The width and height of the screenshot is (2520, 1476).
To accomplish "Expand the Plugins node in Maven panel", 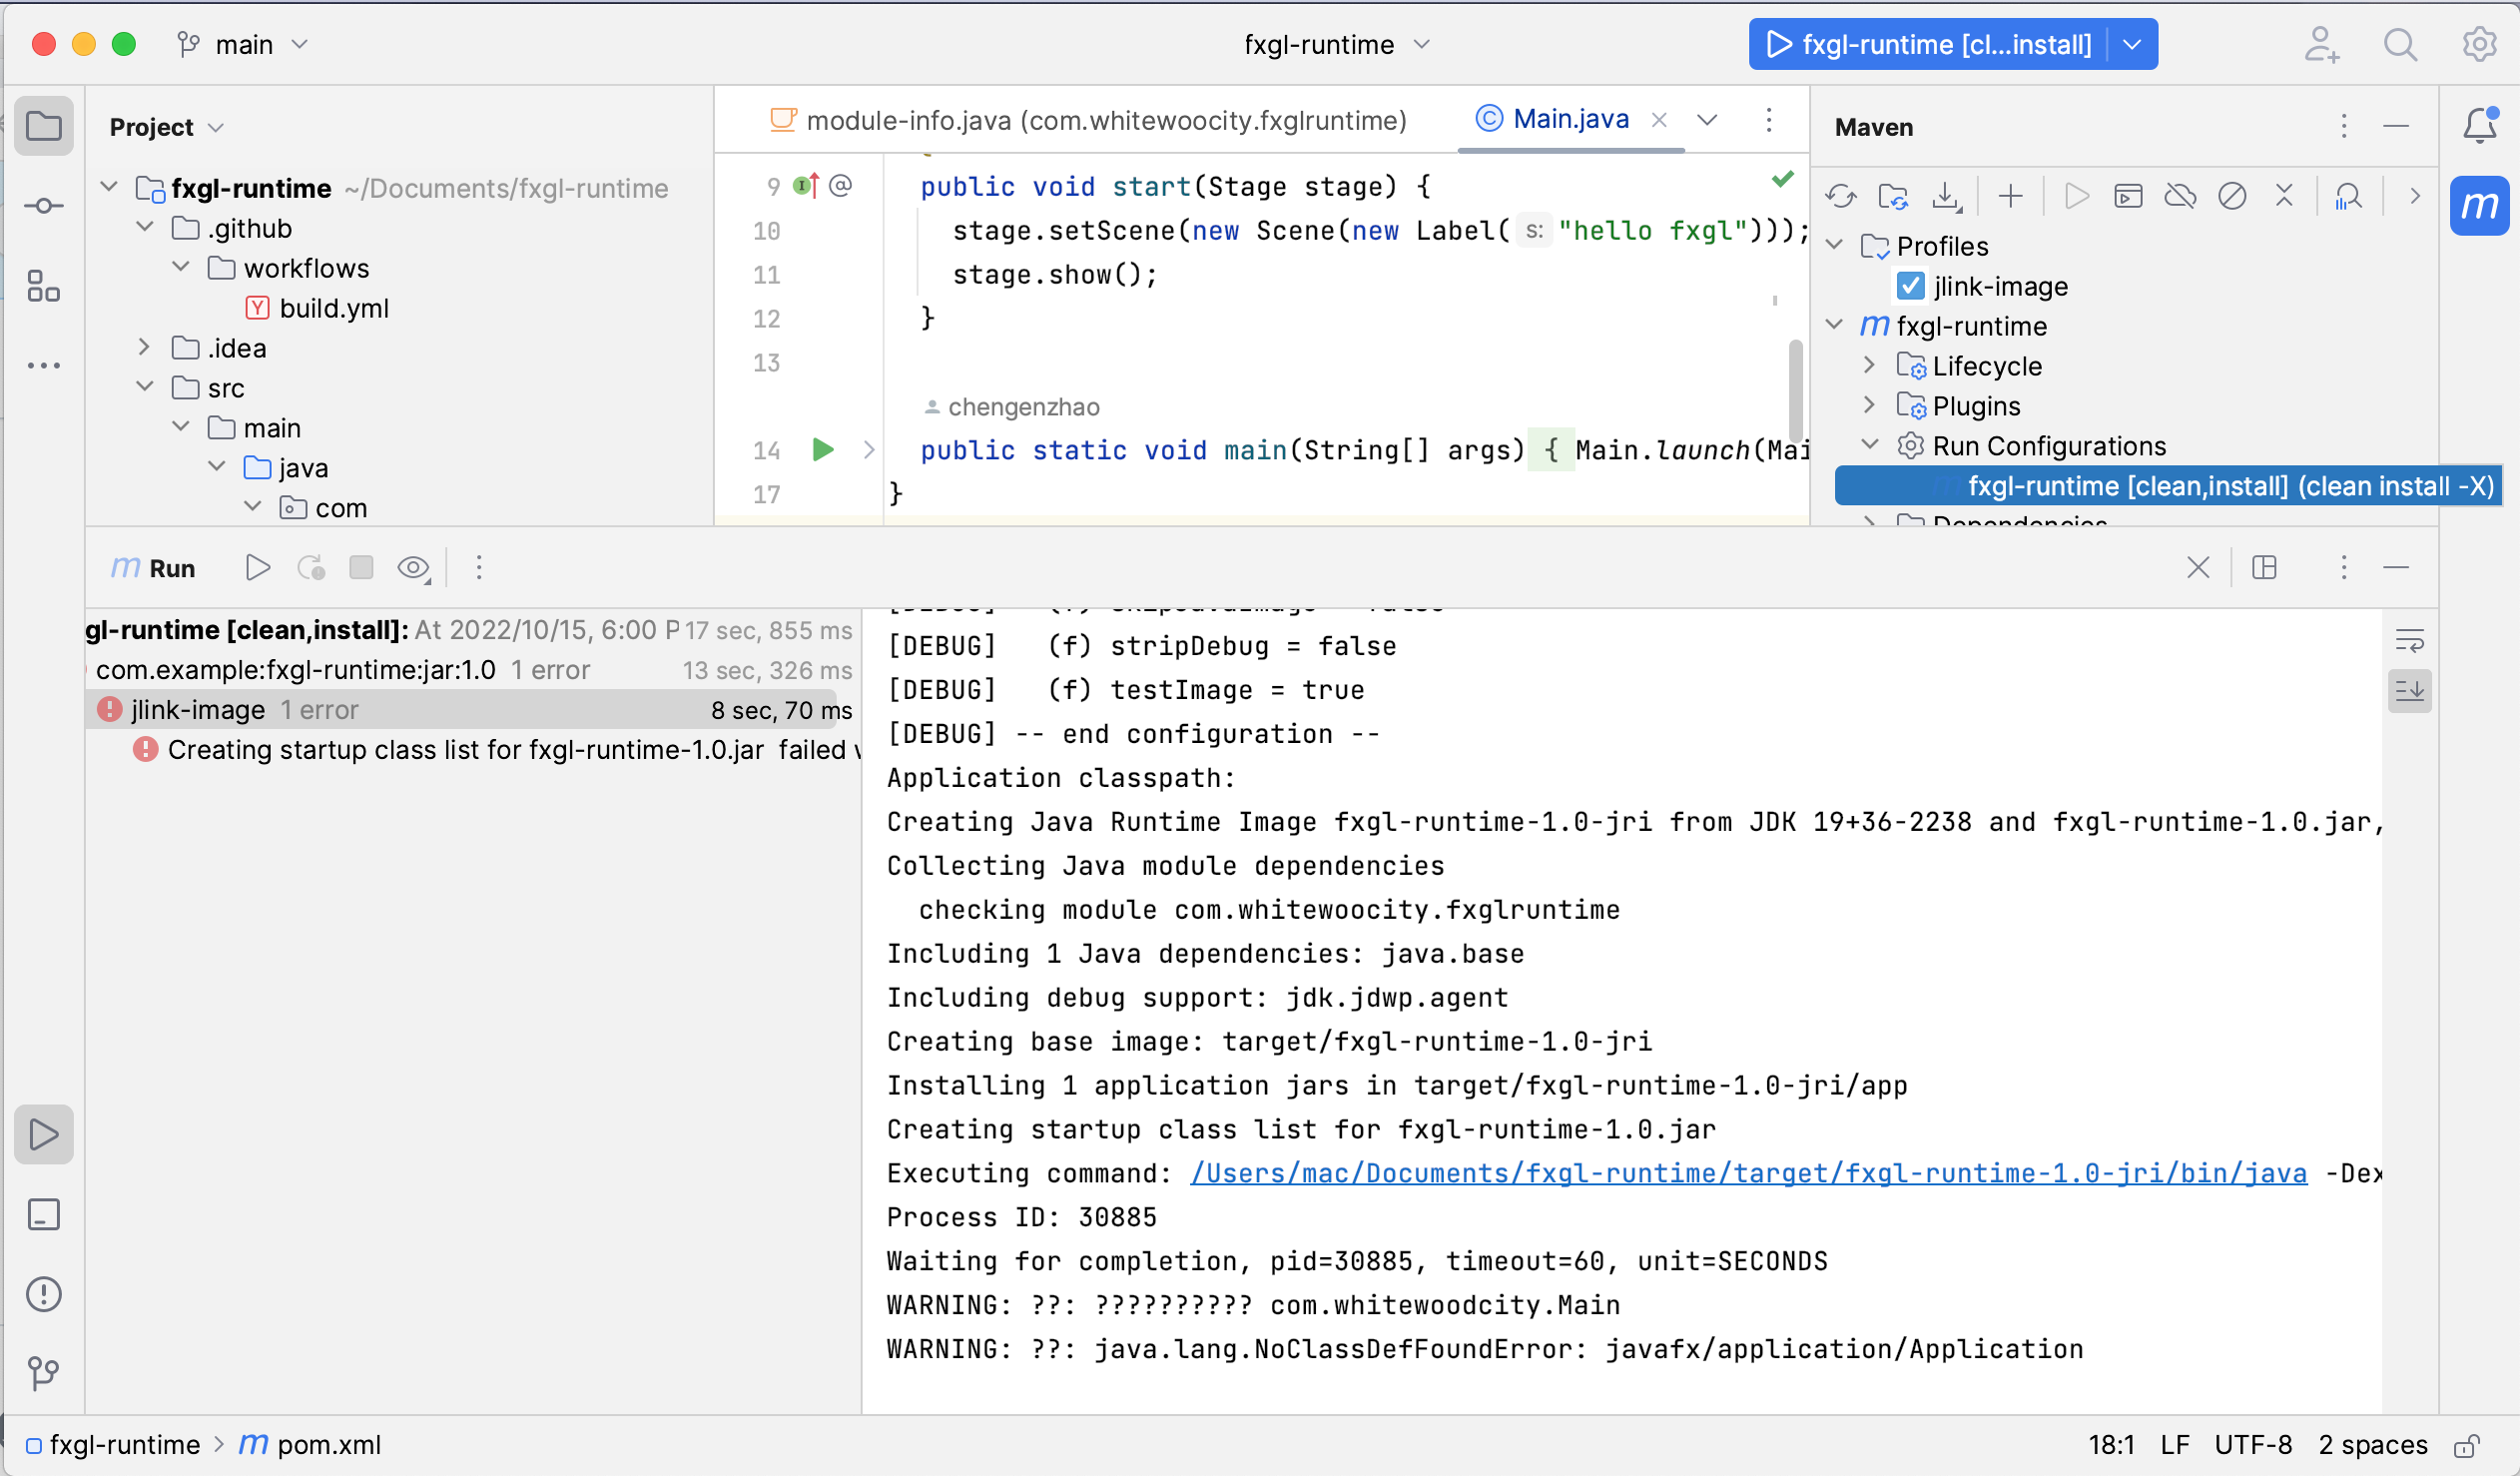I will coord(1868,405).
